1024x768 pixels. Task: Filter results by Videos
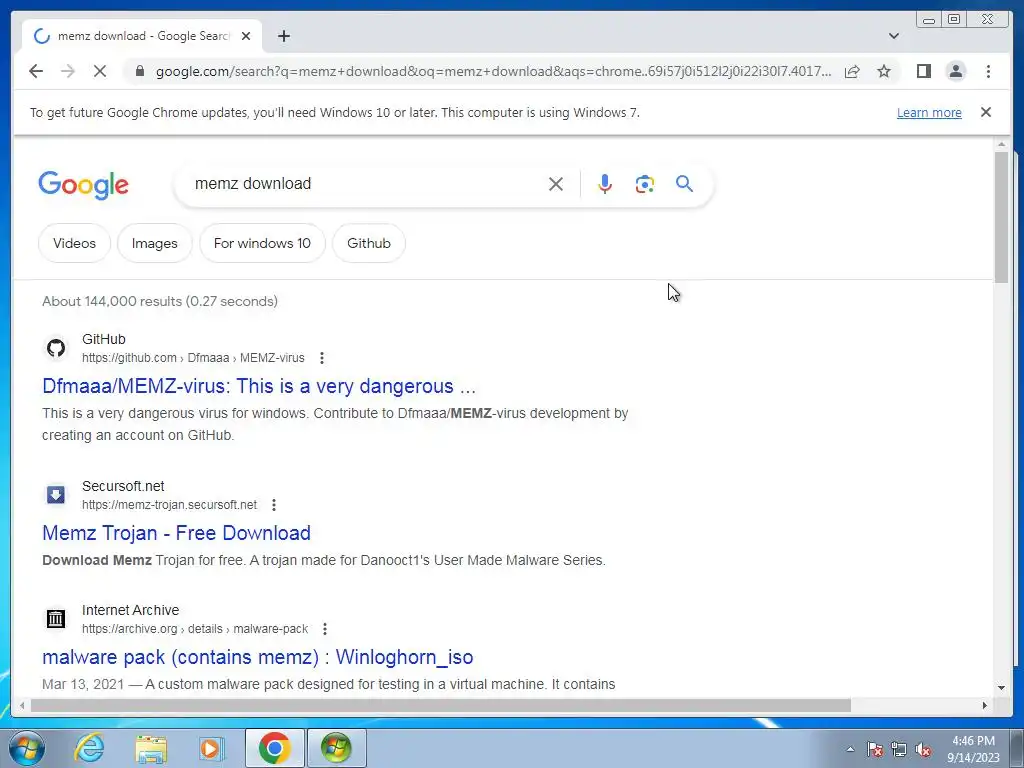(74, 243)
